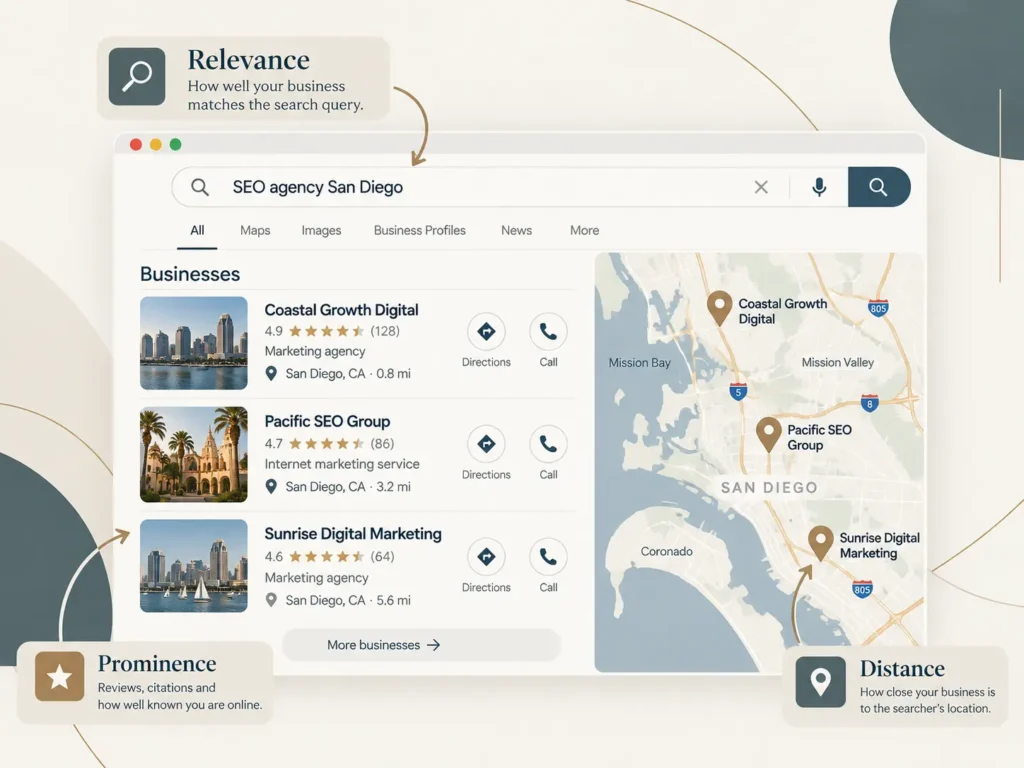Open the Coastal Growth Digital listing title
1024x768 pixels.
[x=342, y=310]
